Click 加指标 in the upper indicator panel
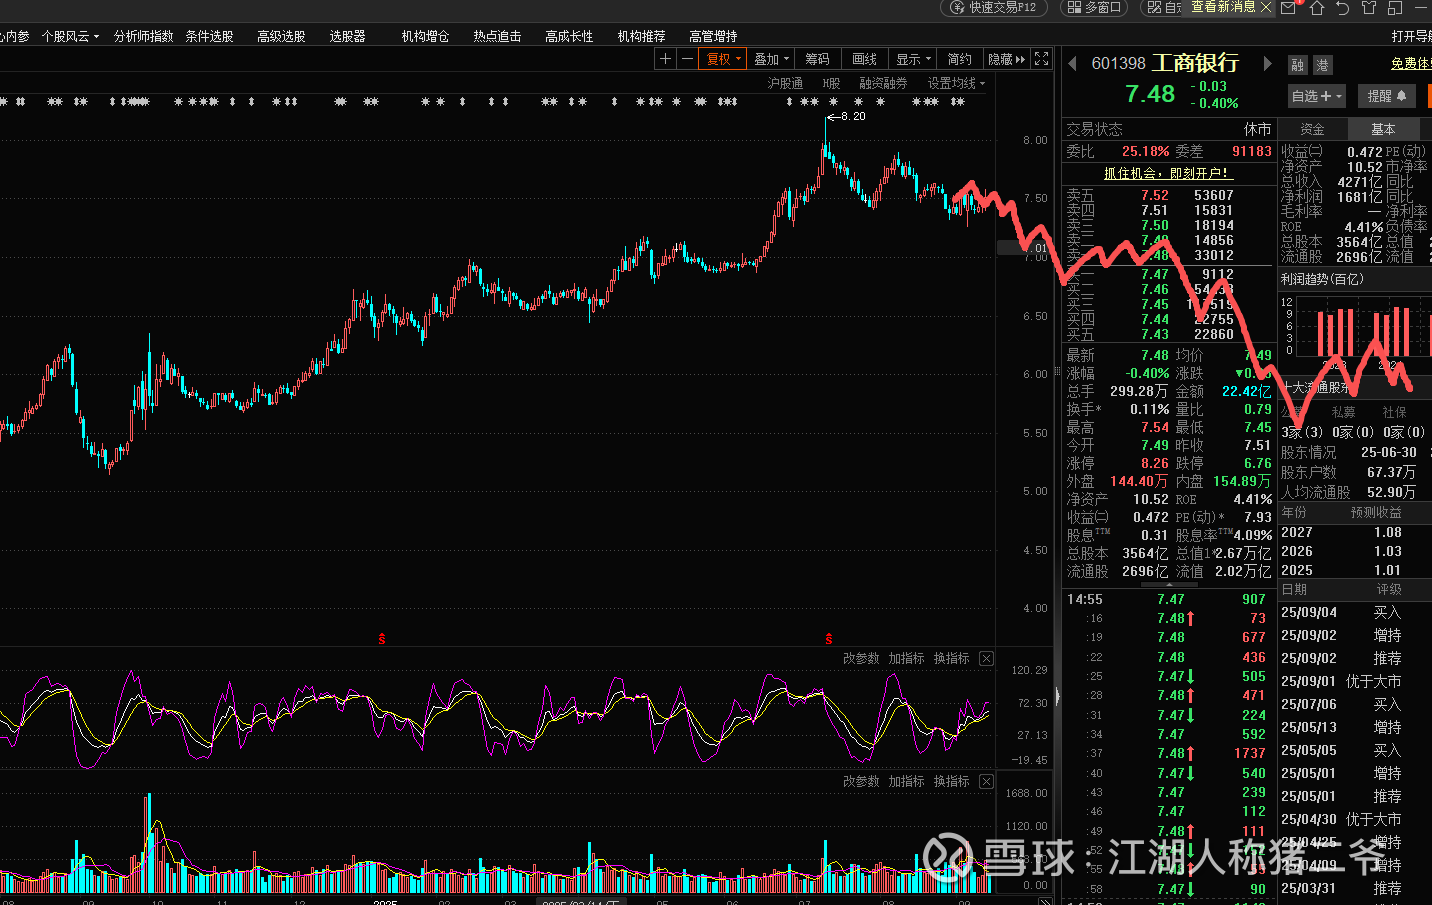 906,658
